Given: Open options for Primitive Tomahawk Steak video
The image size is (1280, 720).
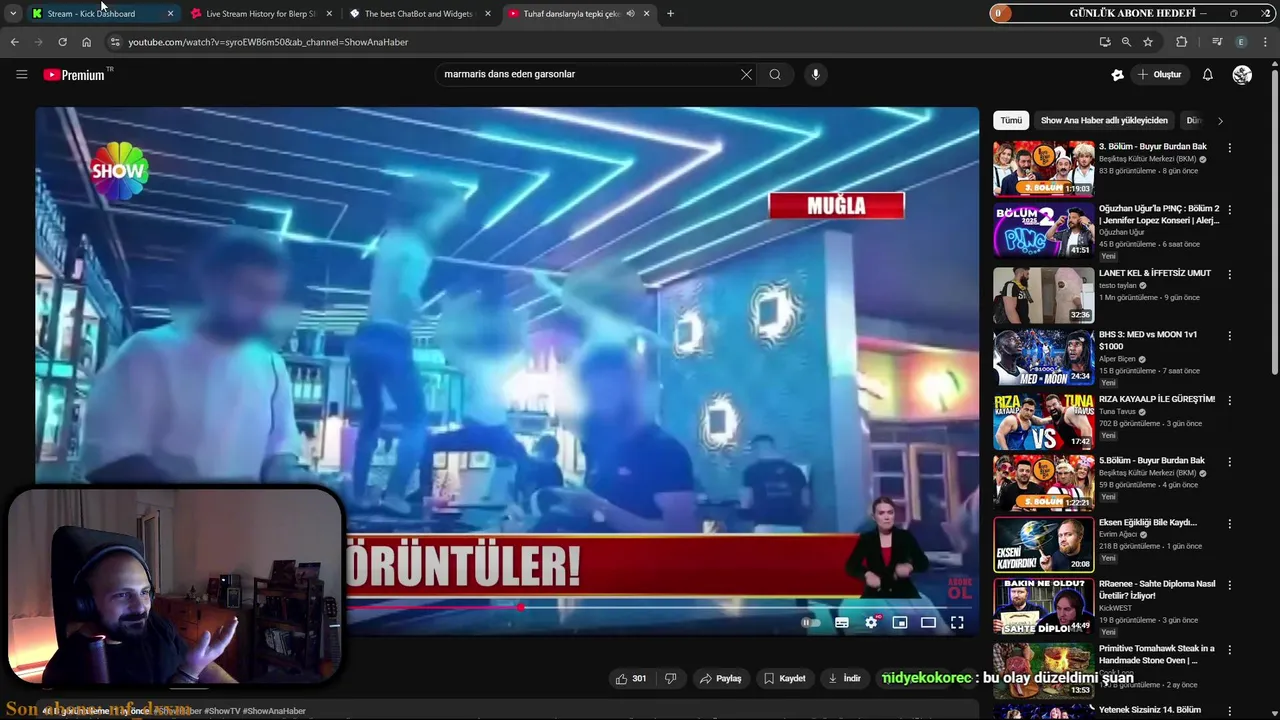Looking at the screenshot, I should point(1230,649).
